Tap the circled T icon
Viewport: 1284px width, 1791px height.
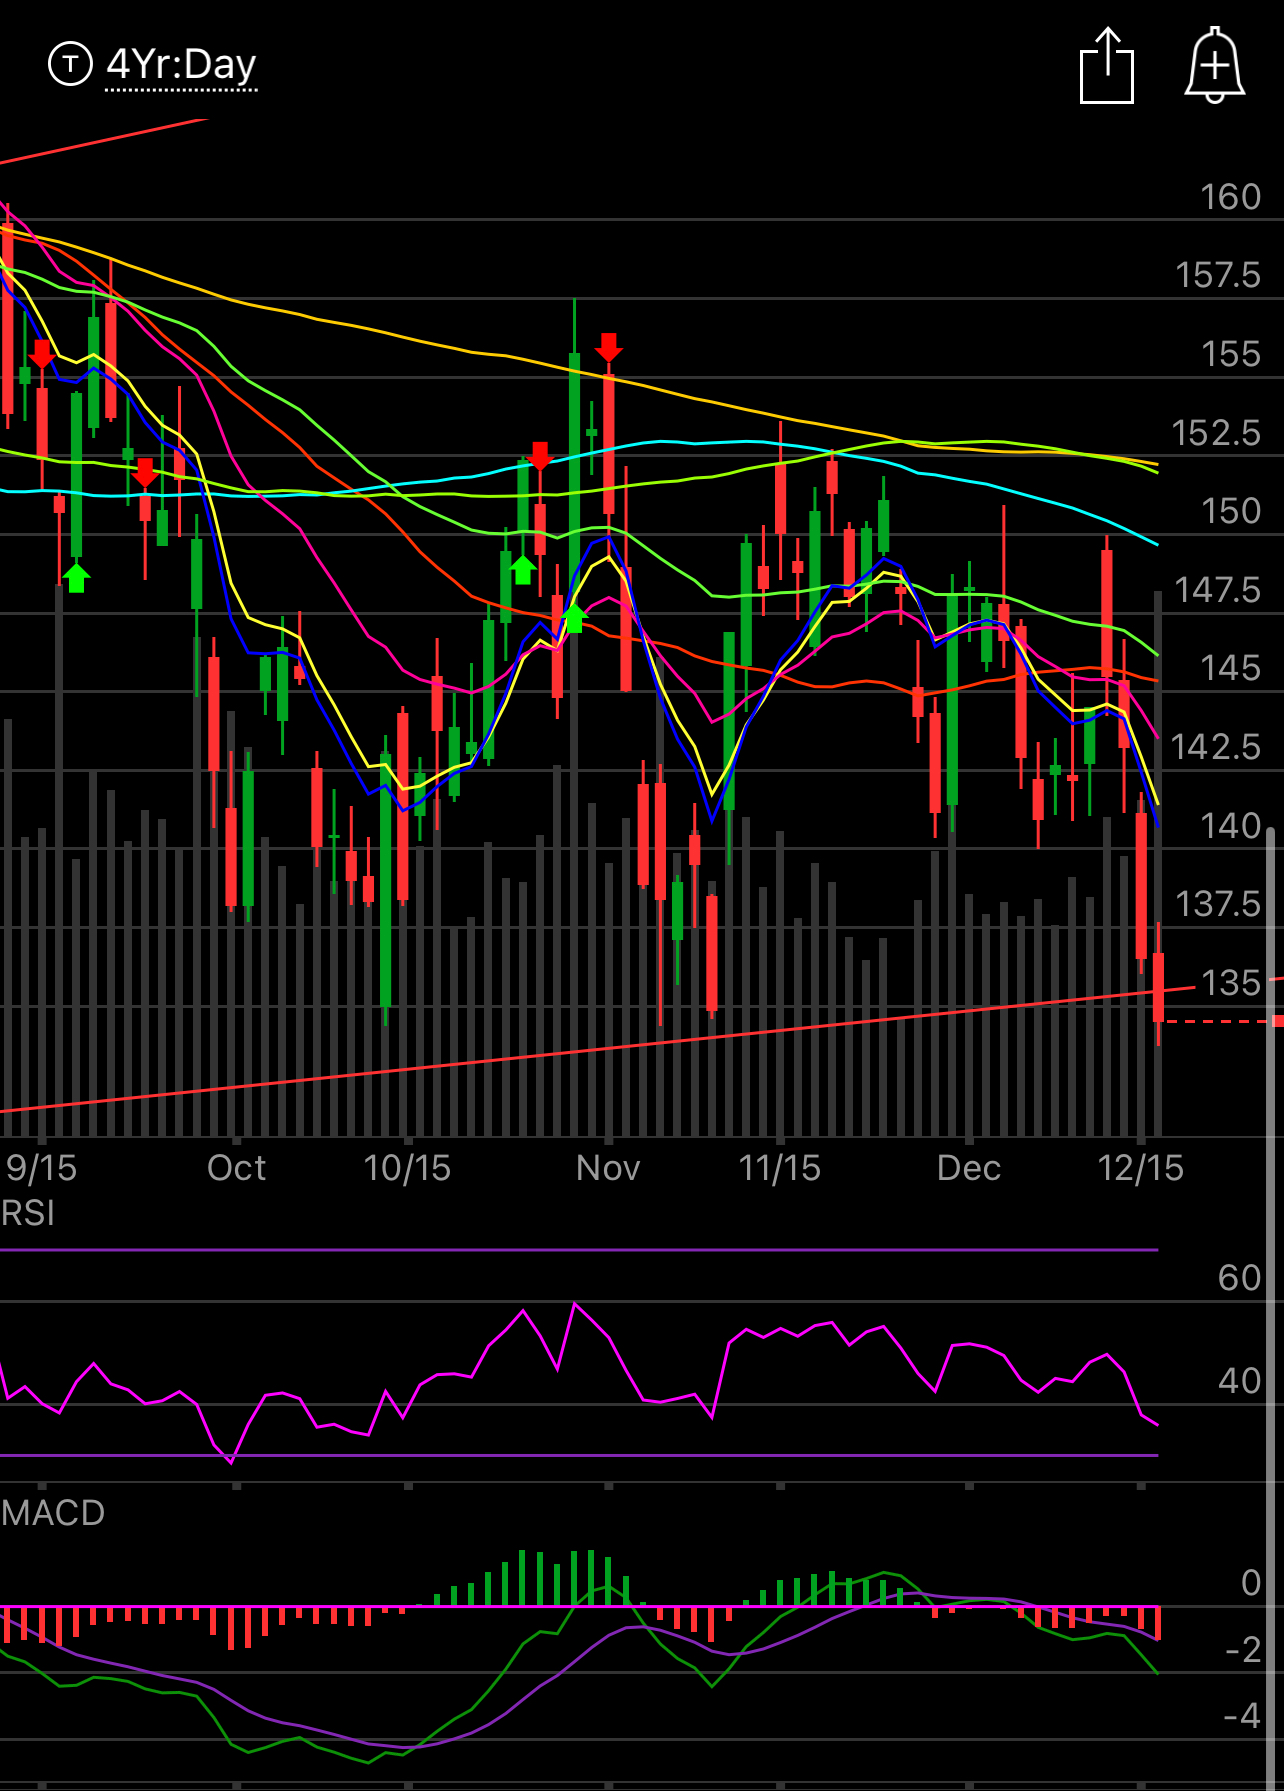[70, 64]
